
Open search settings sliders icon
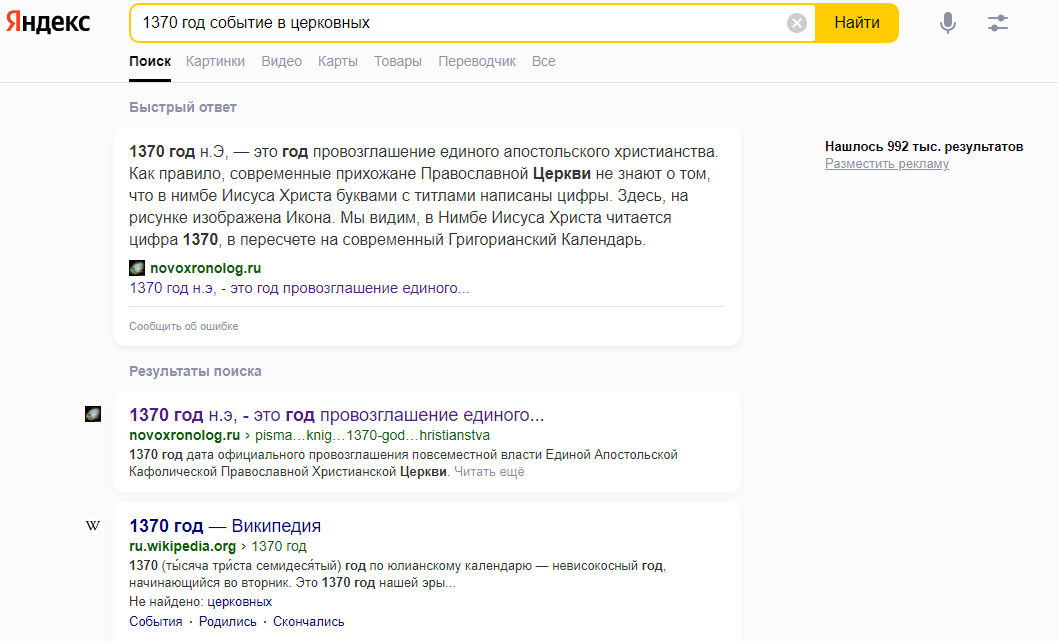(997, 23)
